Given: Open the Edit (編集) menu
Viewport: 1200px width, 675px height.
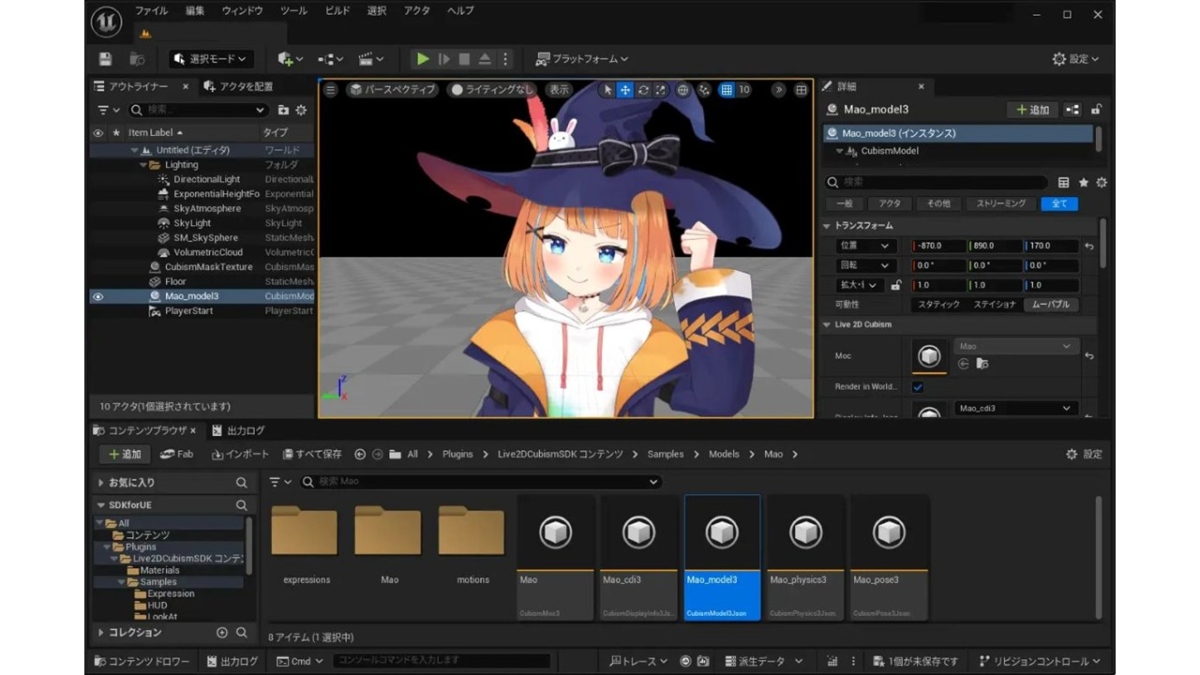Looking at the screenshot, I should [x=195, y=11].
